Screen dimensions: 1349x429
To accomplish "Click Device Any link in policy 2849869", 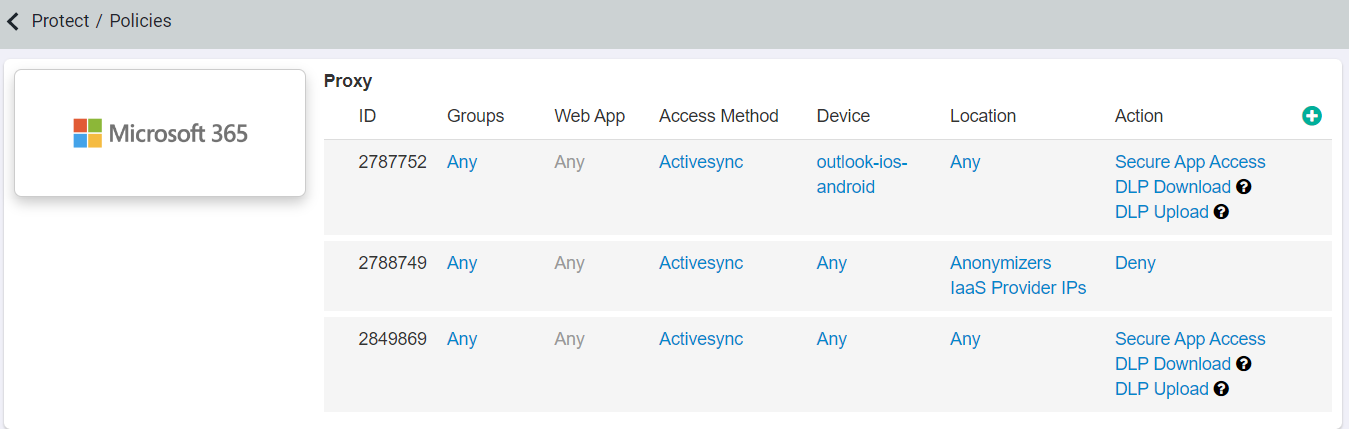I will pyautogui.click(x=832, y=339).
